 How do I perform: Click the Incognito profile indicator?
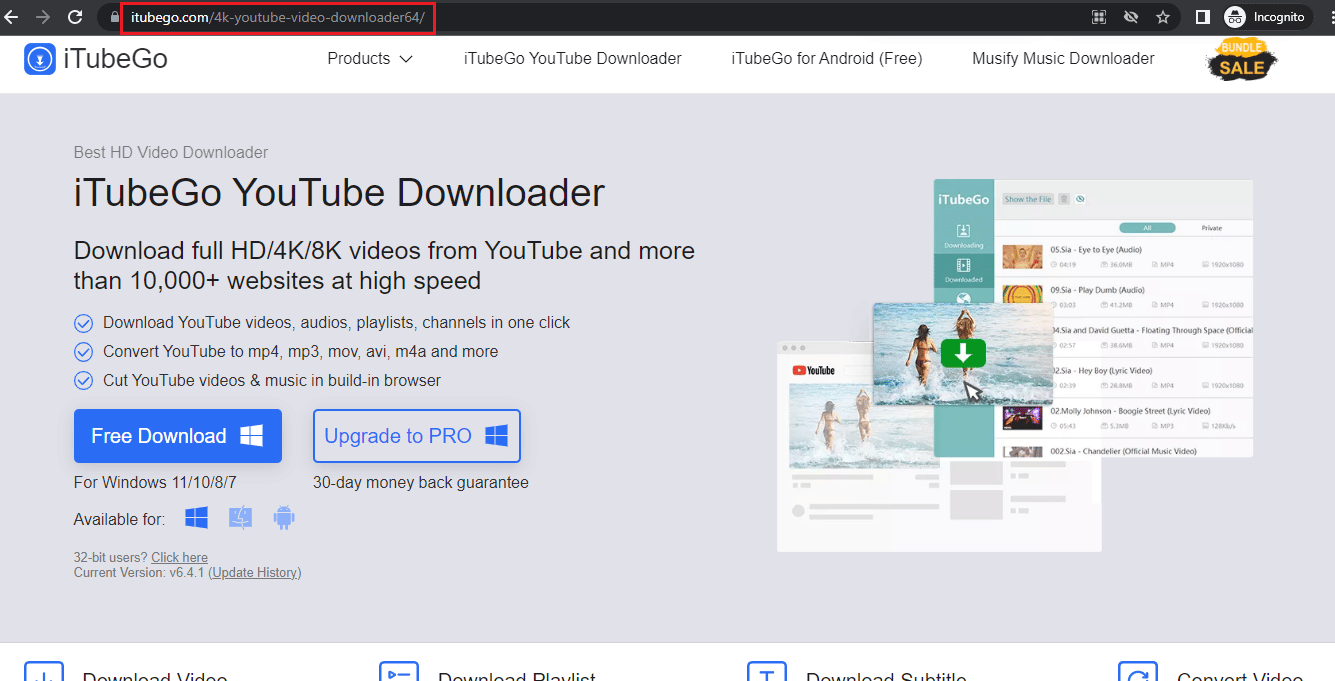coord(1265,17)
